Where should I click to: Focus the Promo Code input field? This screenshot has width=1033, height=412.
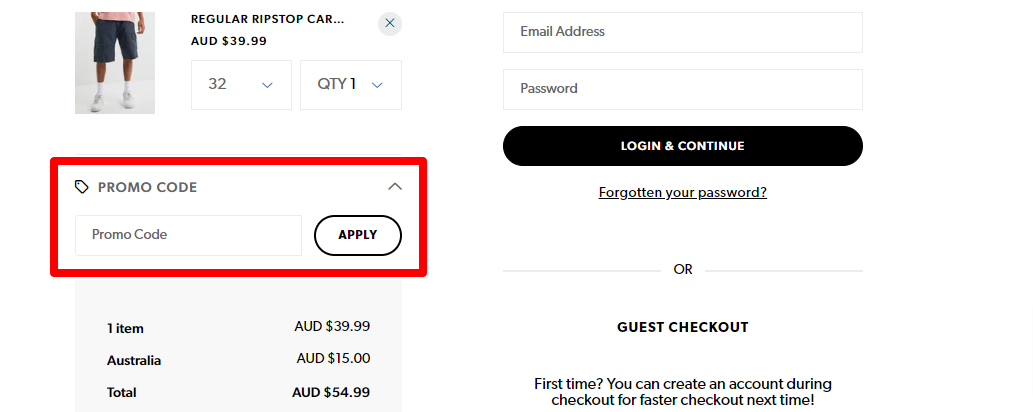(188, 235)
